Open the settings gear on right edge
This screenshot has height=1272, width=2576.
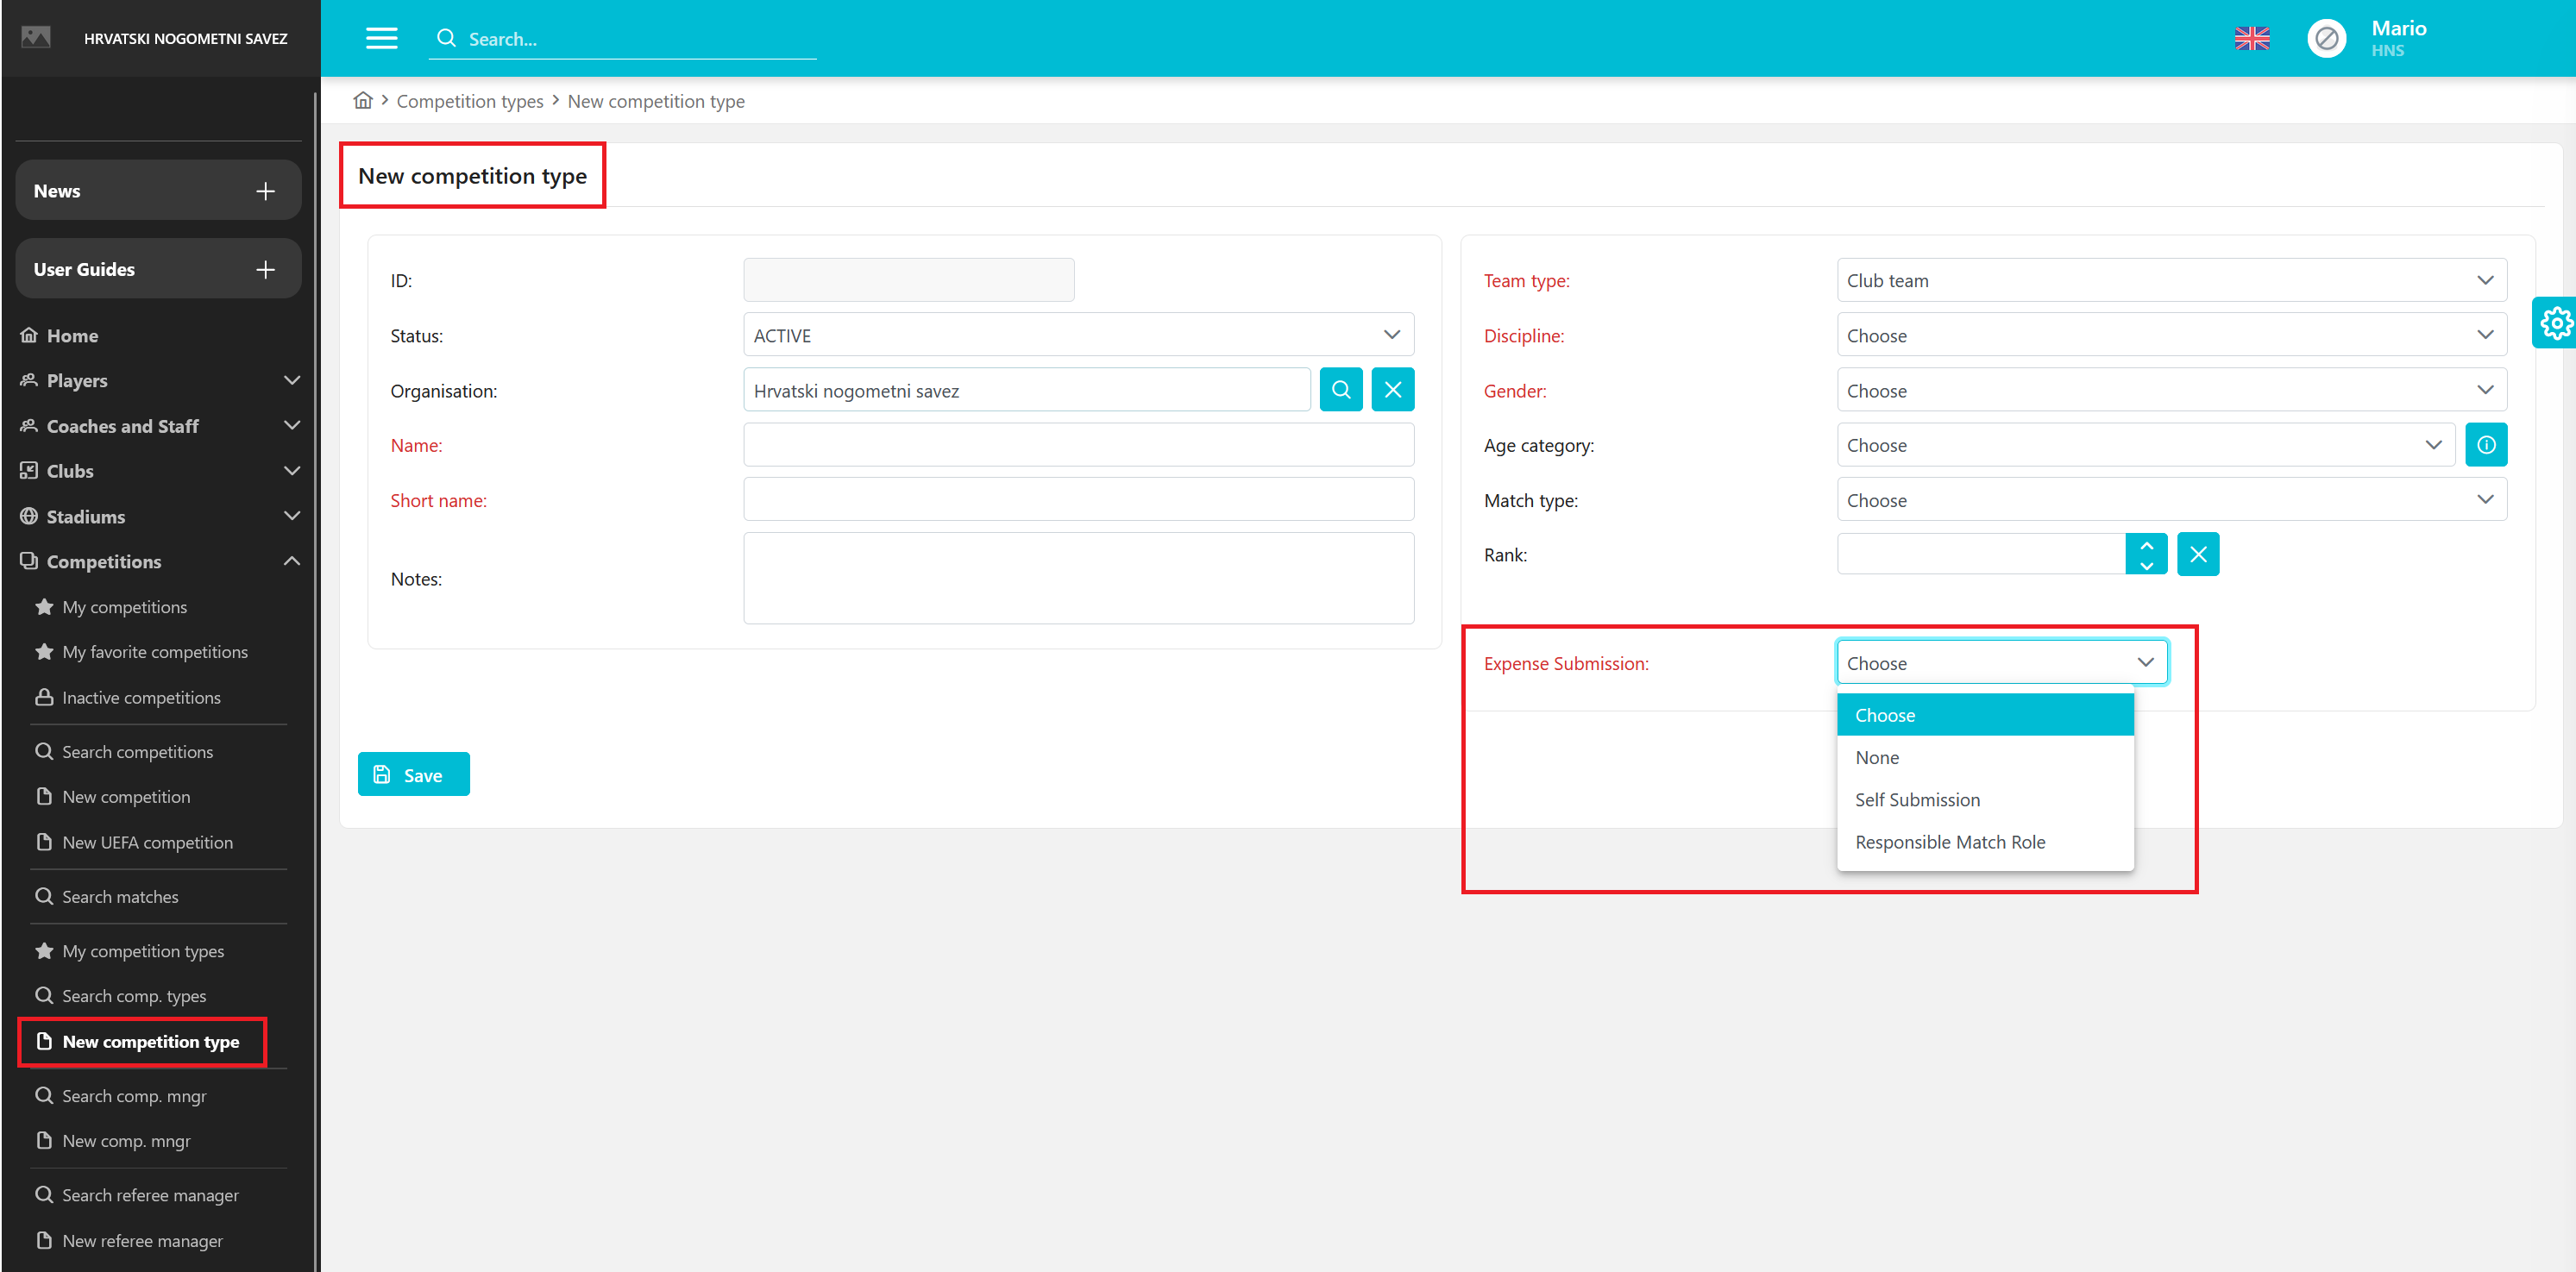click(2555, 323)
